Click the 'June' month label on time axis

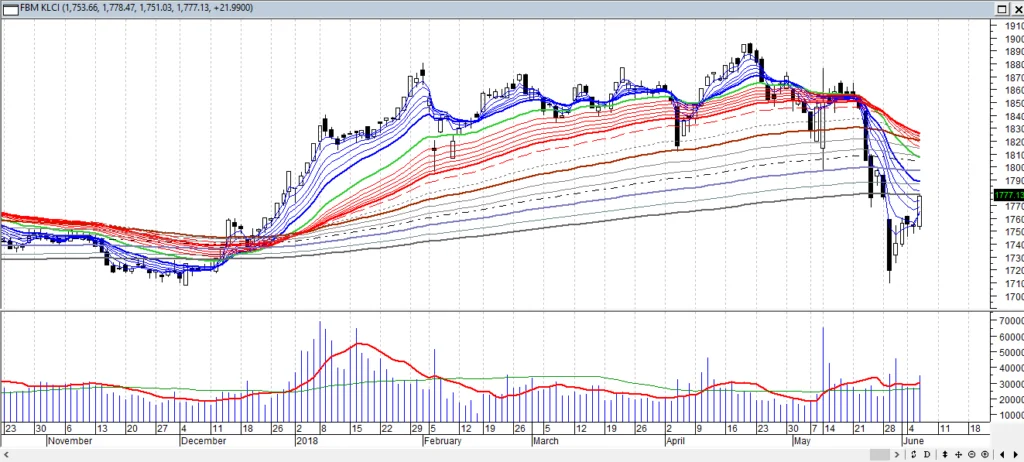(x=915, y=441)
